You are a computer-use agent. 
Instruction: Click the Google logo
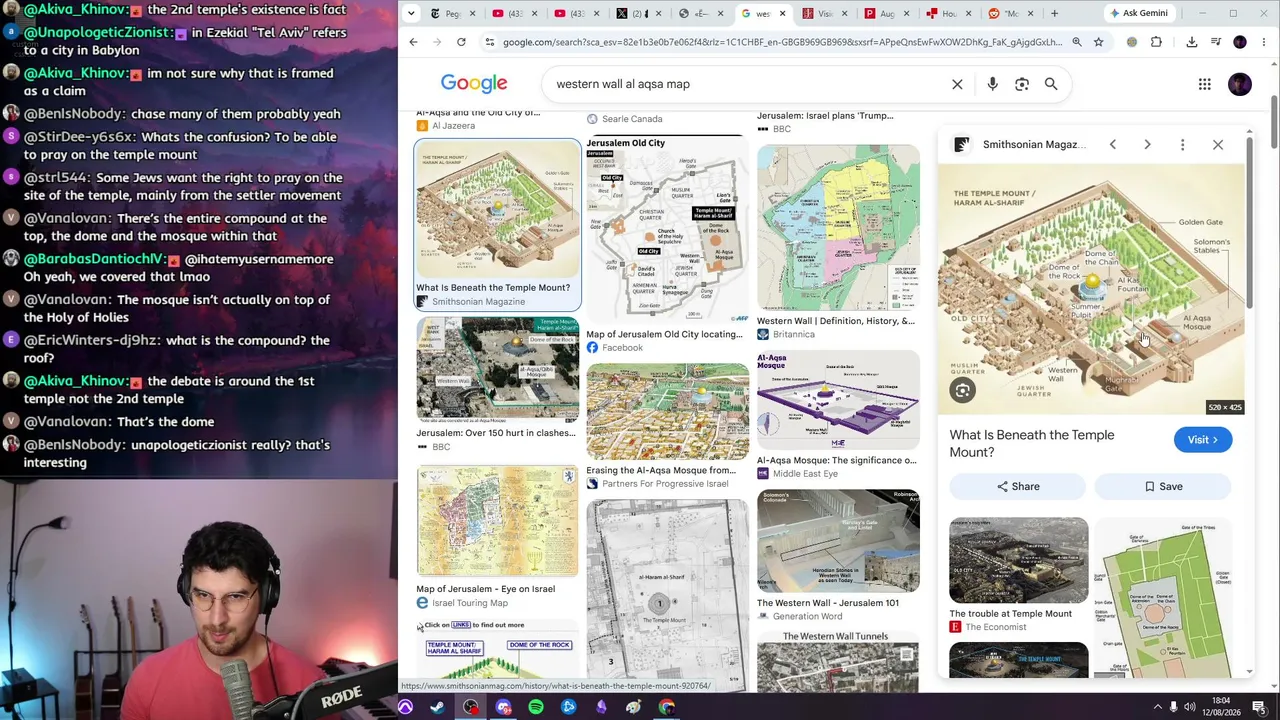474,84
